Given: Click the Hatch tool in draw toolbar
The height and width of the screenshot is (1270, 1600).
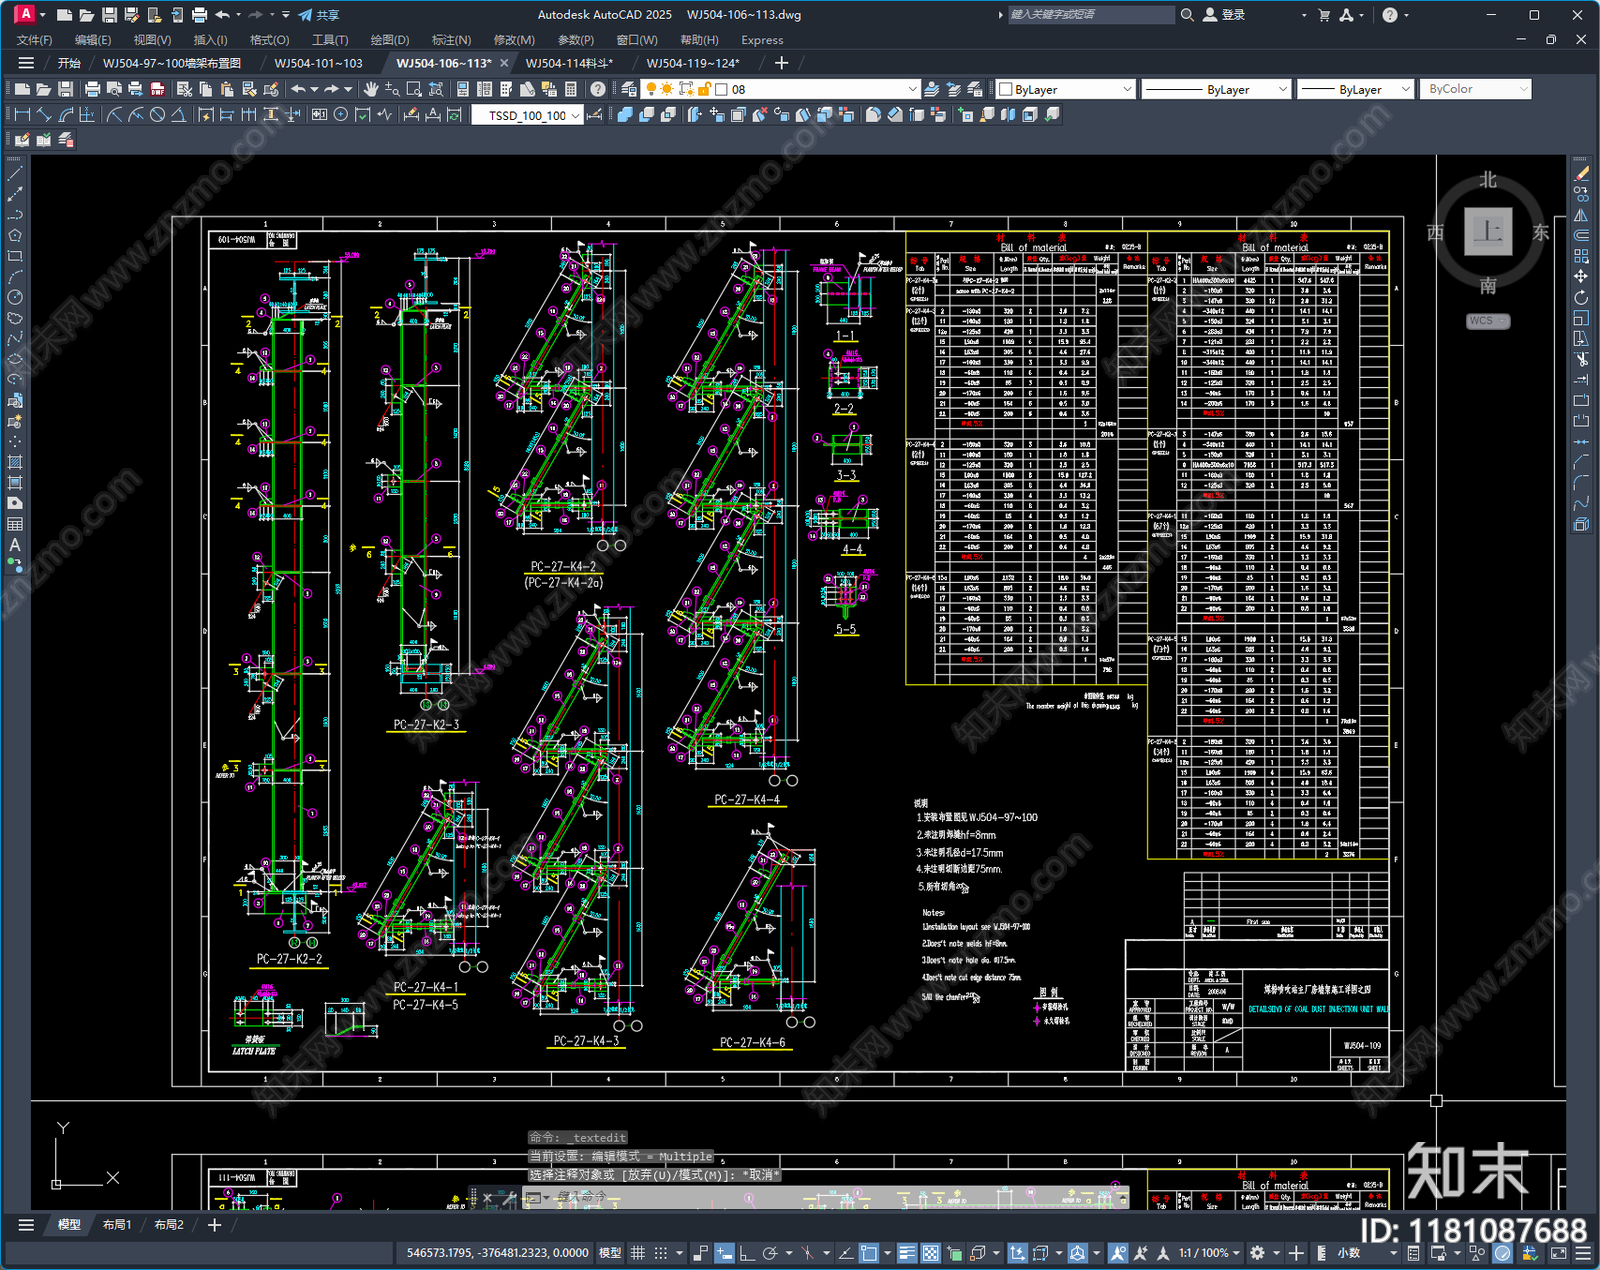Looking at the screenshot, I should tap(15, 462).
